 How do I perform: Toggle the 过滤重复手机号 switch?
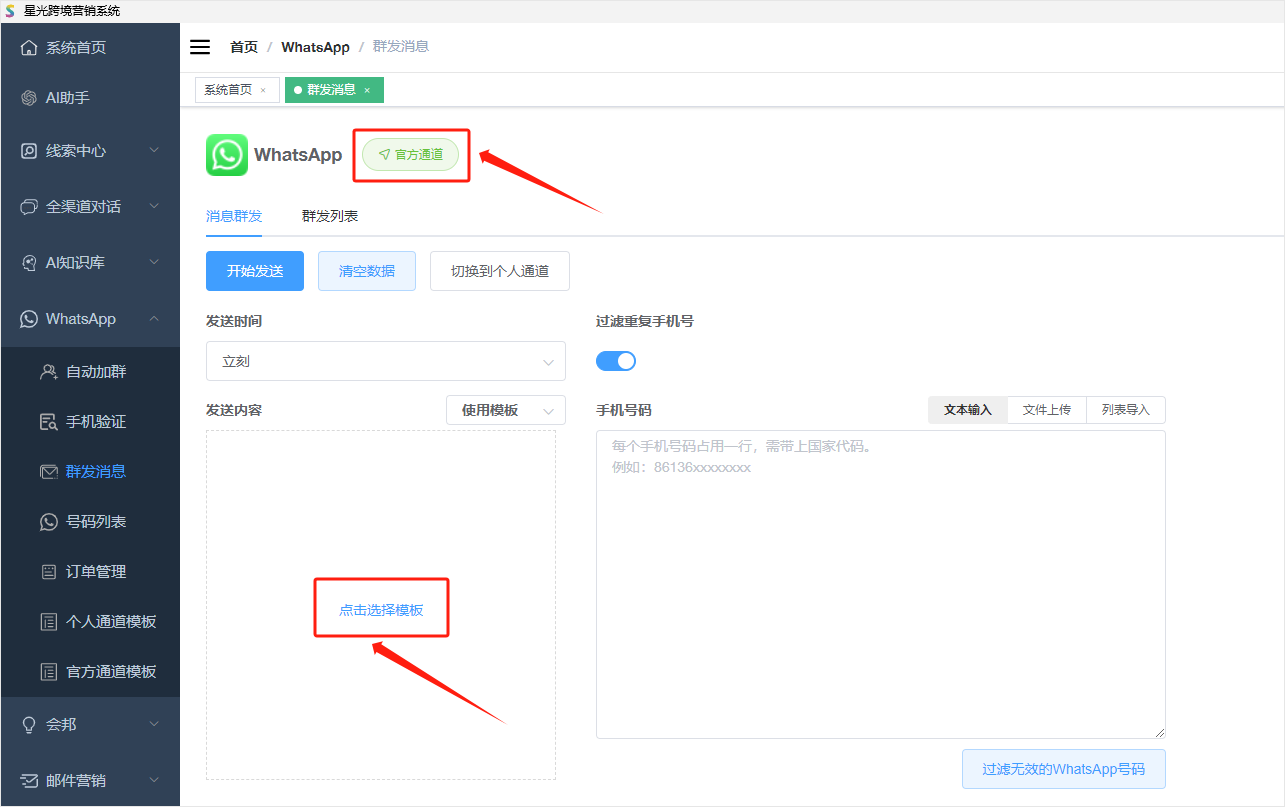click(x=616, y=361)
